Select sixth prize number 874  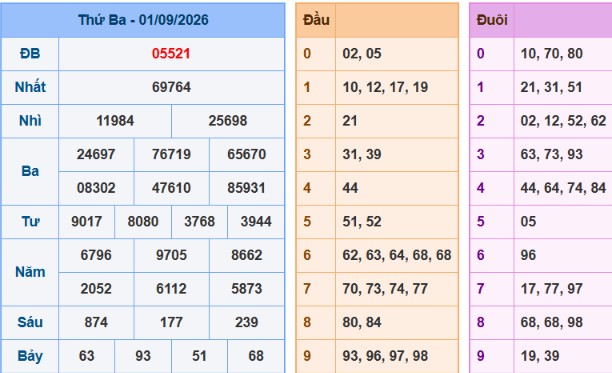96,322
